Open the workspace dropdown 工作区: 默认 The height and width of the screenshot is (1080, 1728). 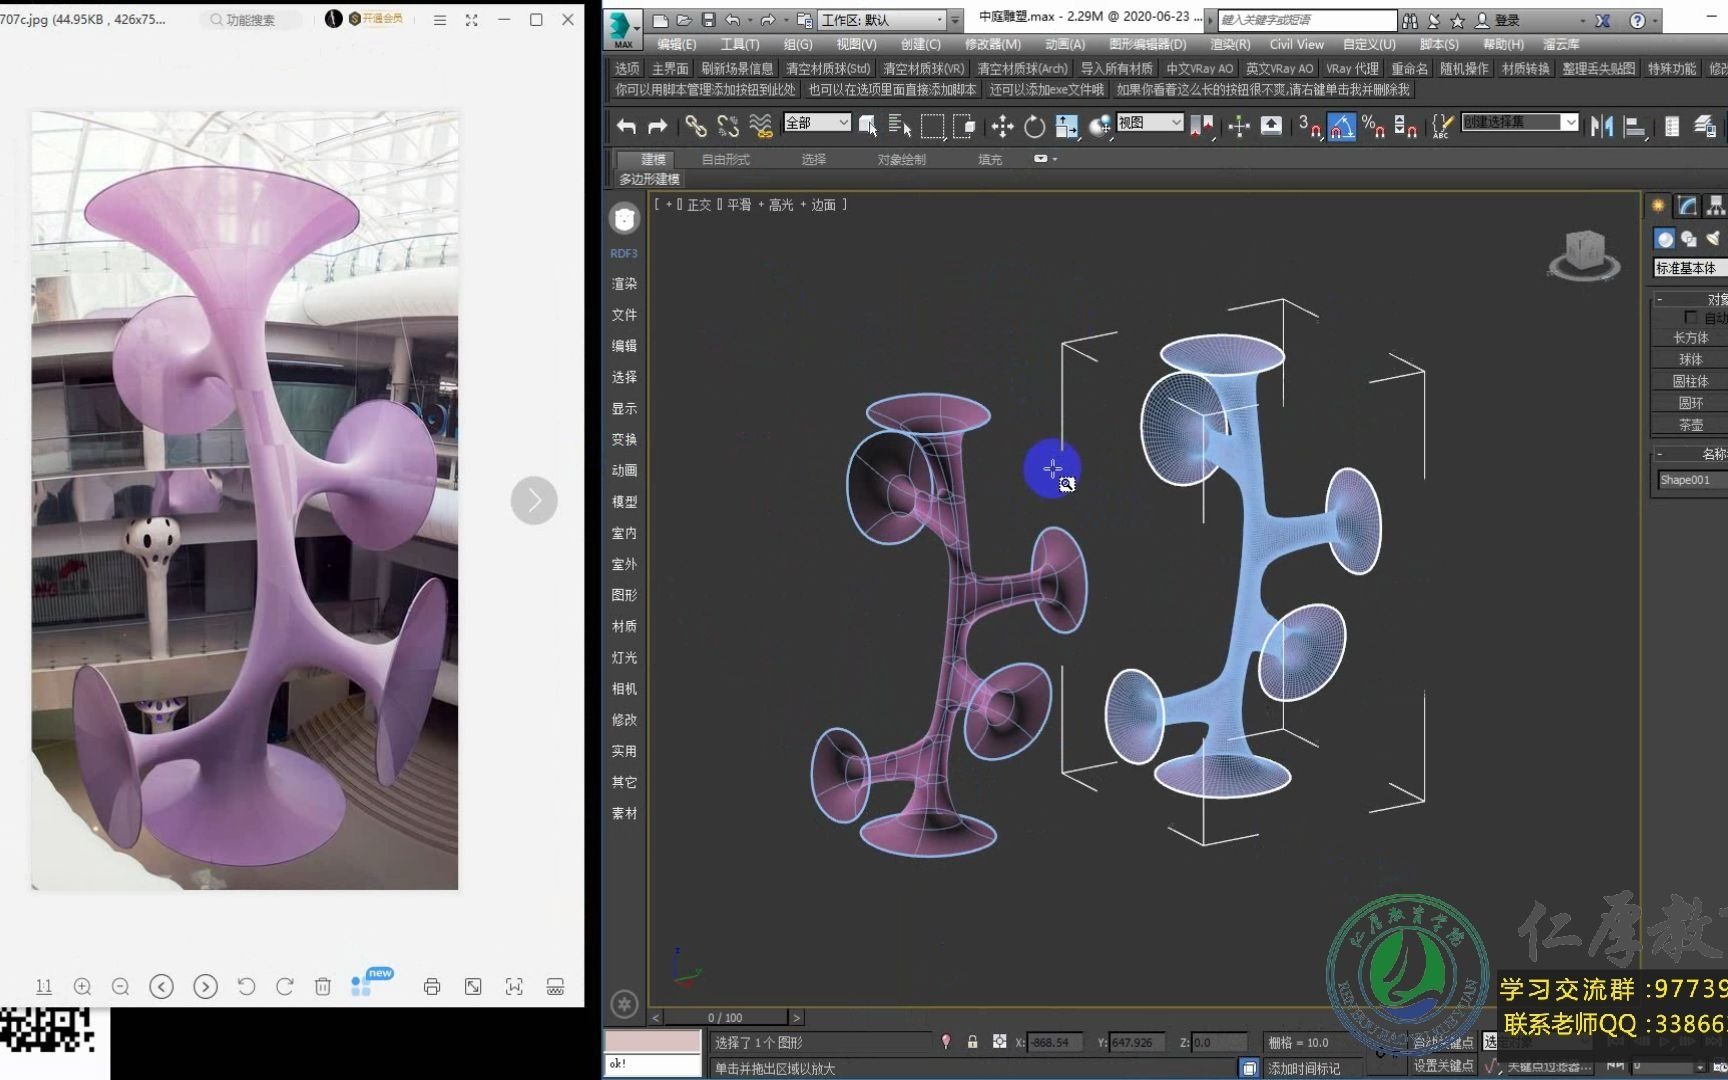[883, 20]
